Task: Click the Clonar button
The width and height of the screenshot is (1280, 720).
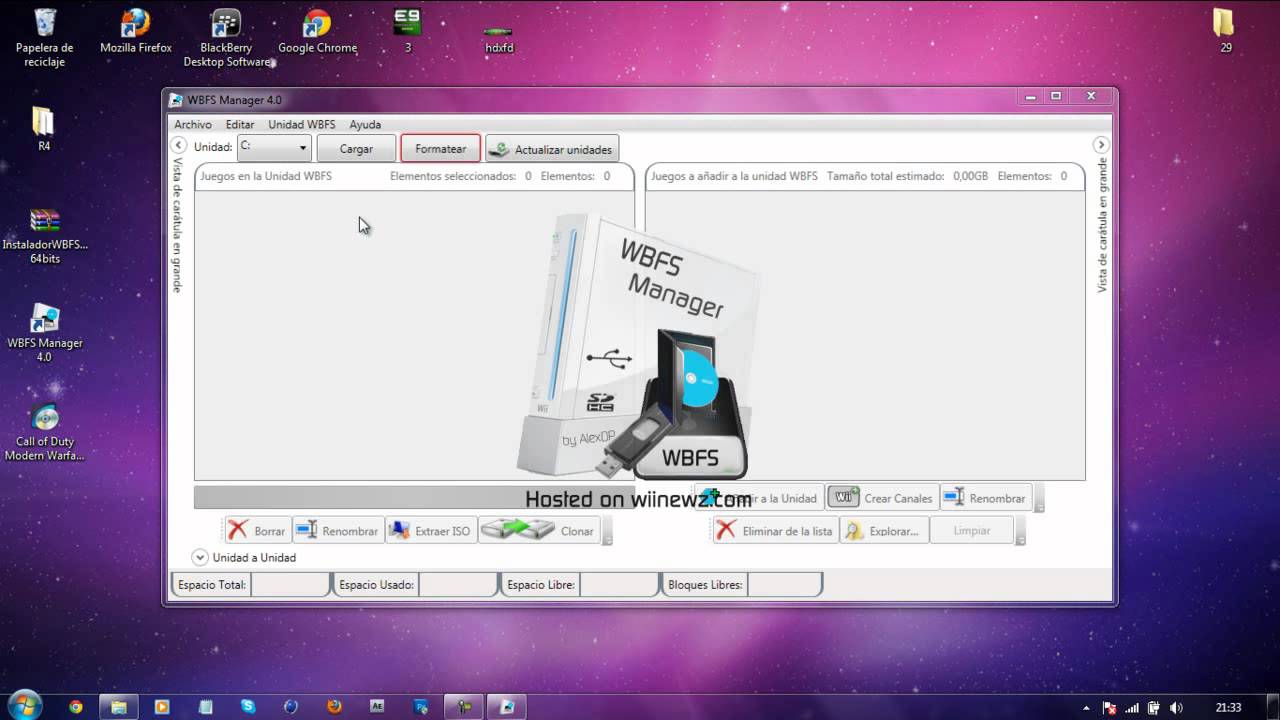Action: coord(538,531)
